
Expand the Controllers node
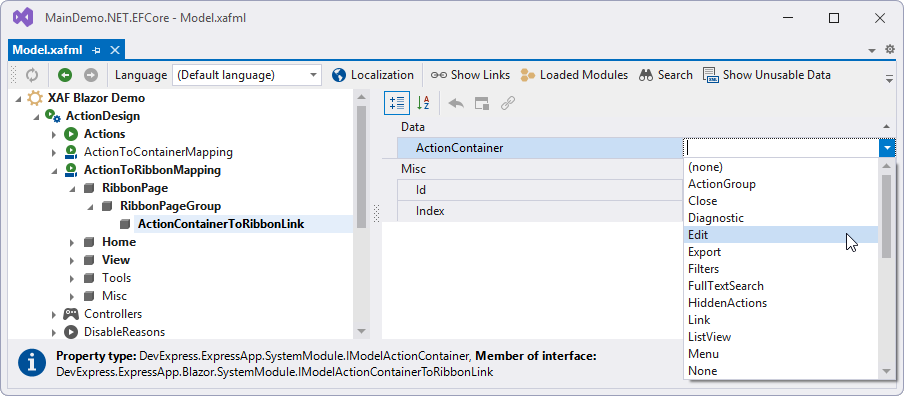[54, 315]
